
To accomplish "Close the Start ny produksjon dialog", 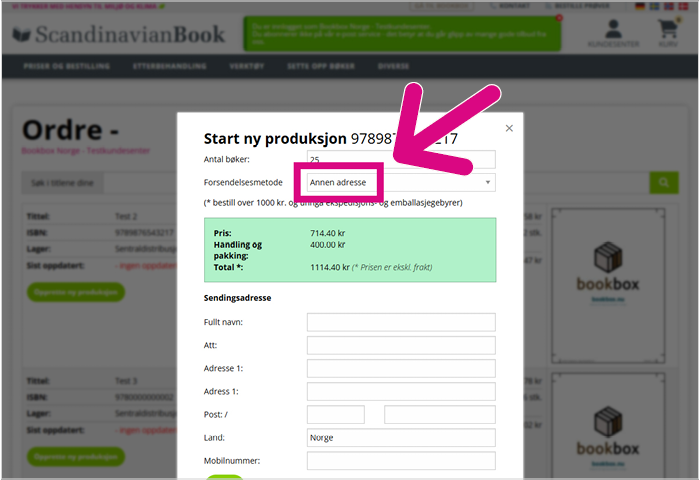I will pos(509,128).
